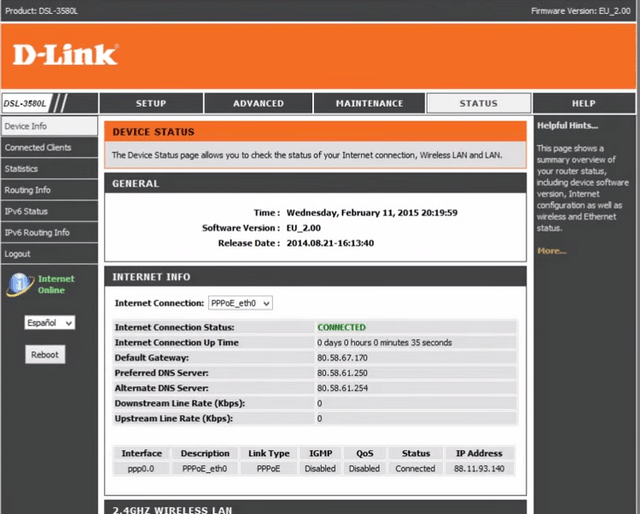
Task: Go to Statistics page
Action: tap(49, 169)
